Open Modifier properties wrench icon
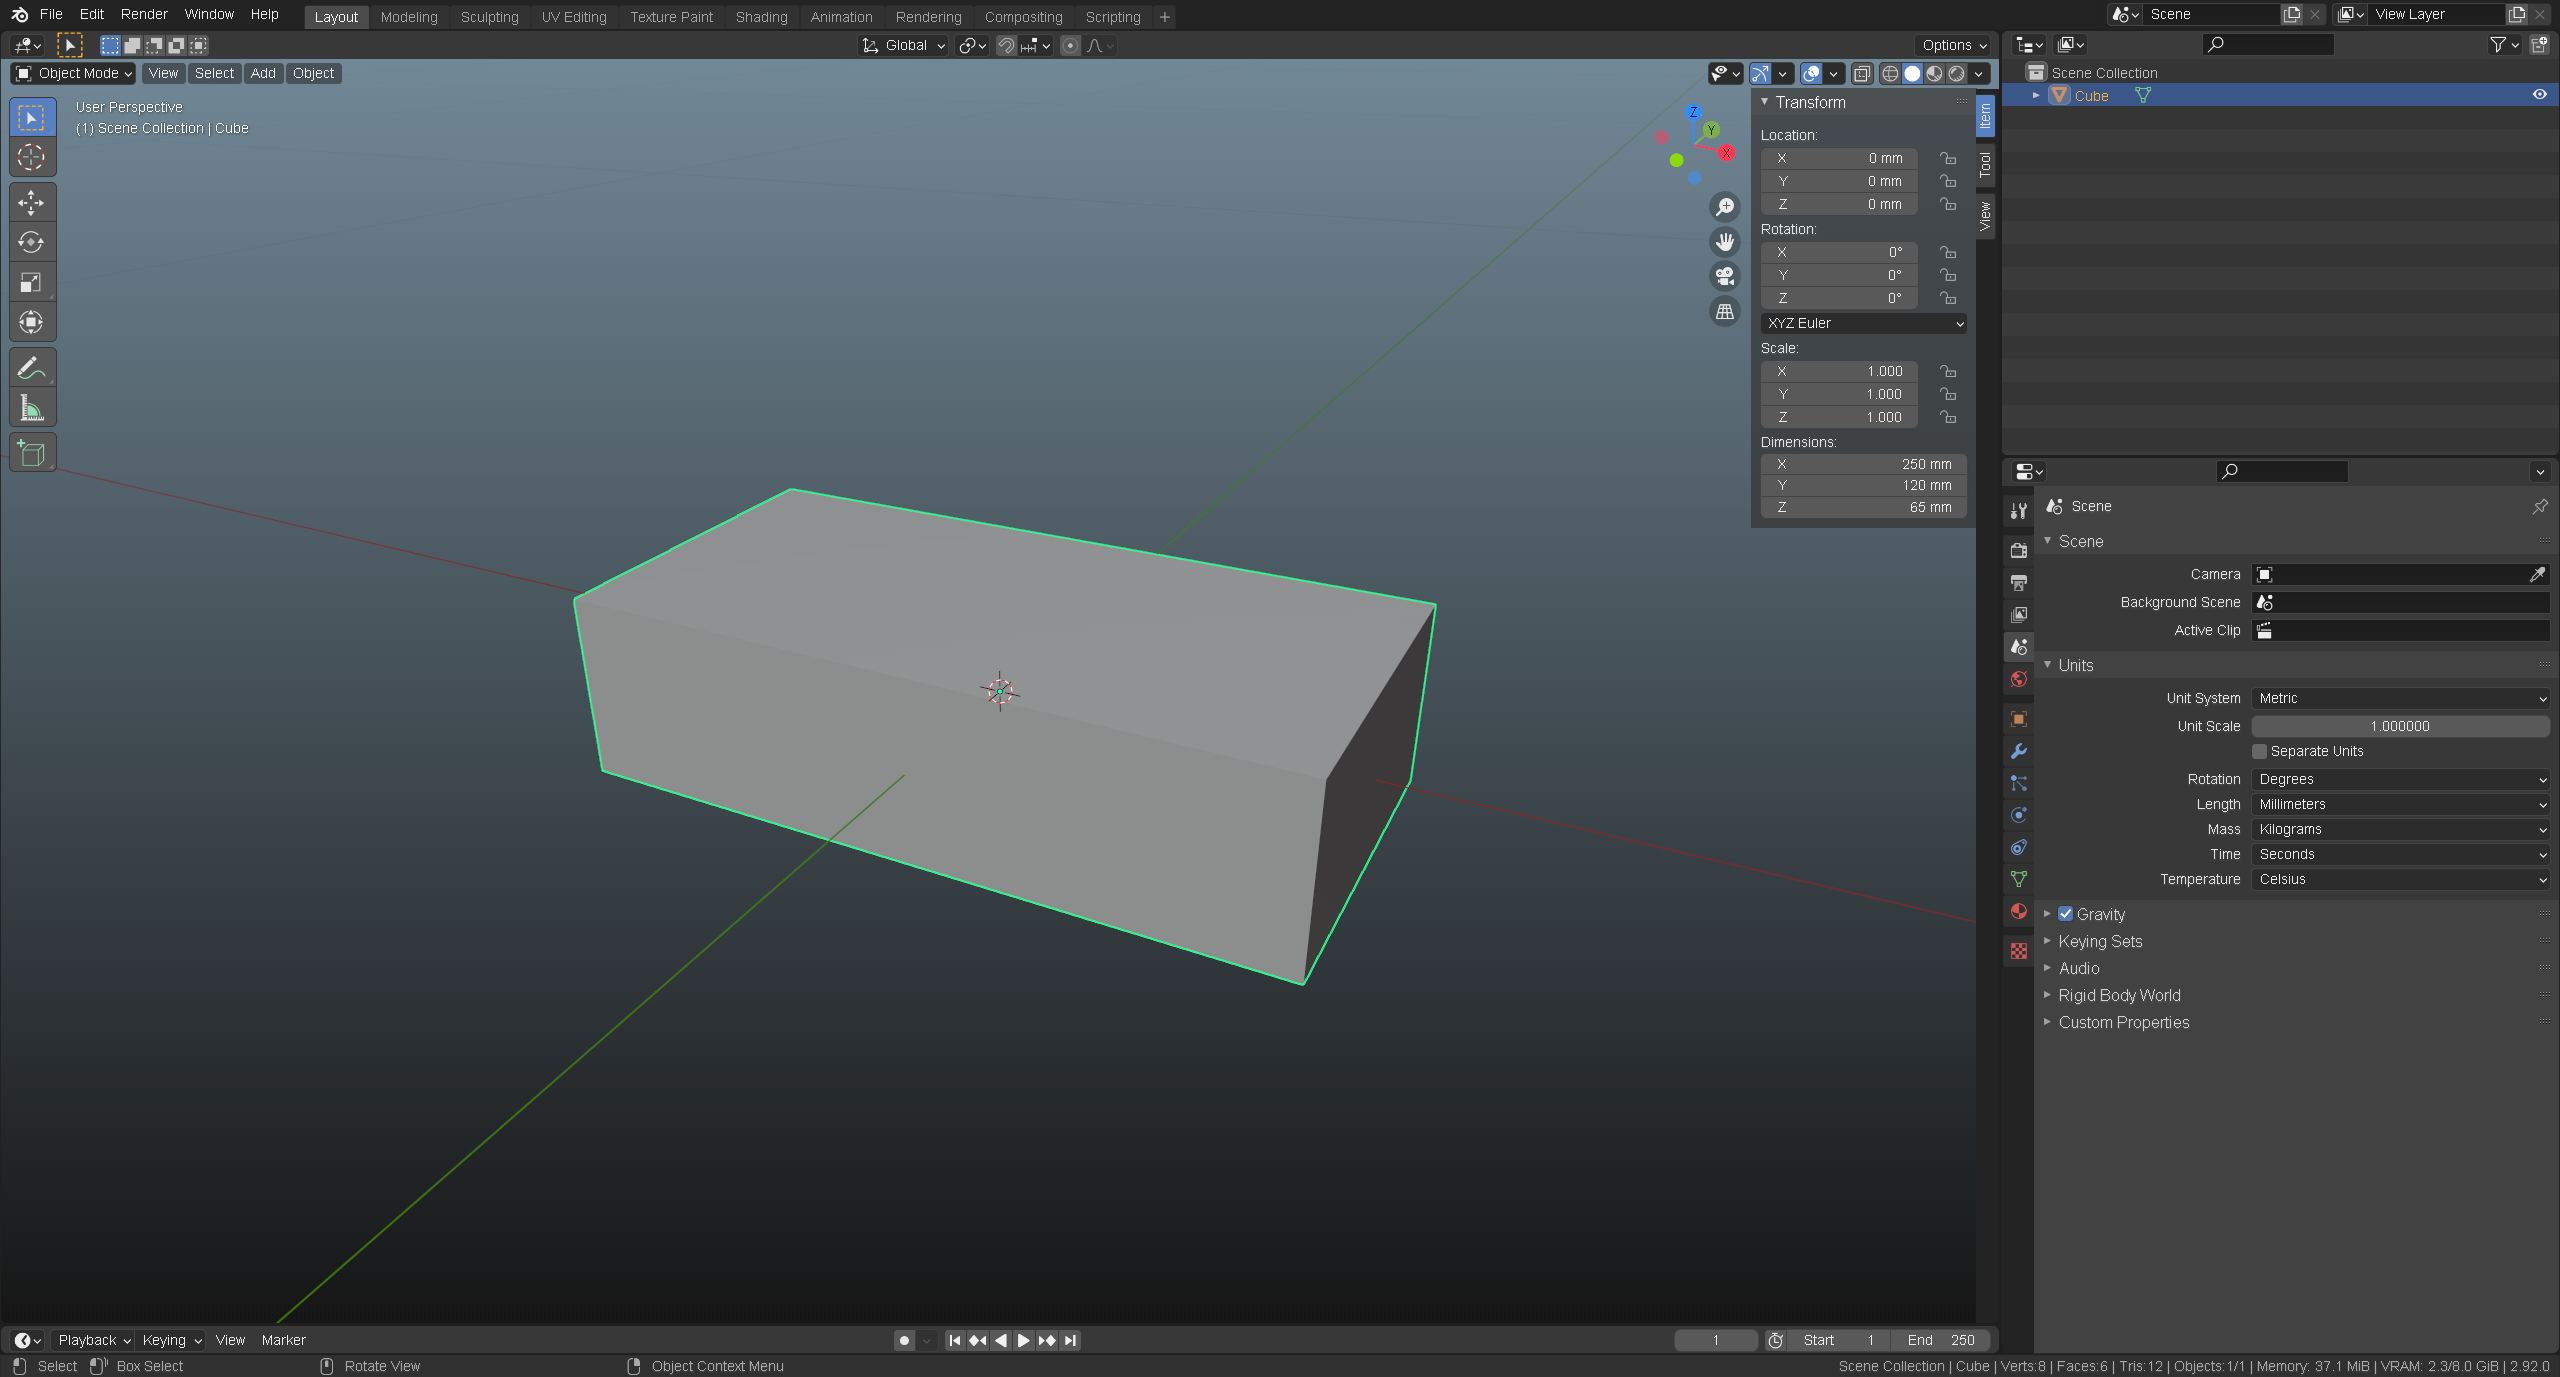 2019,751
